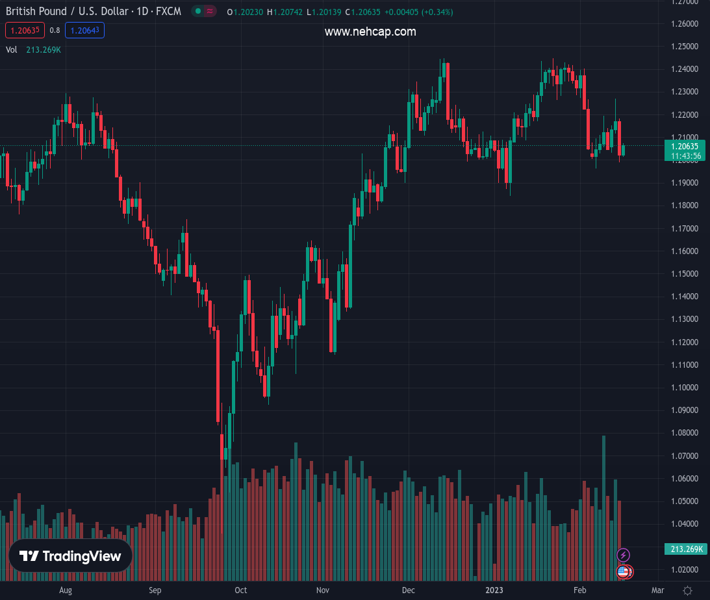Click the 1.05000 price axis label
This screenshot has width=710, height=600.
pyautogui.click(x=685, y=501)
